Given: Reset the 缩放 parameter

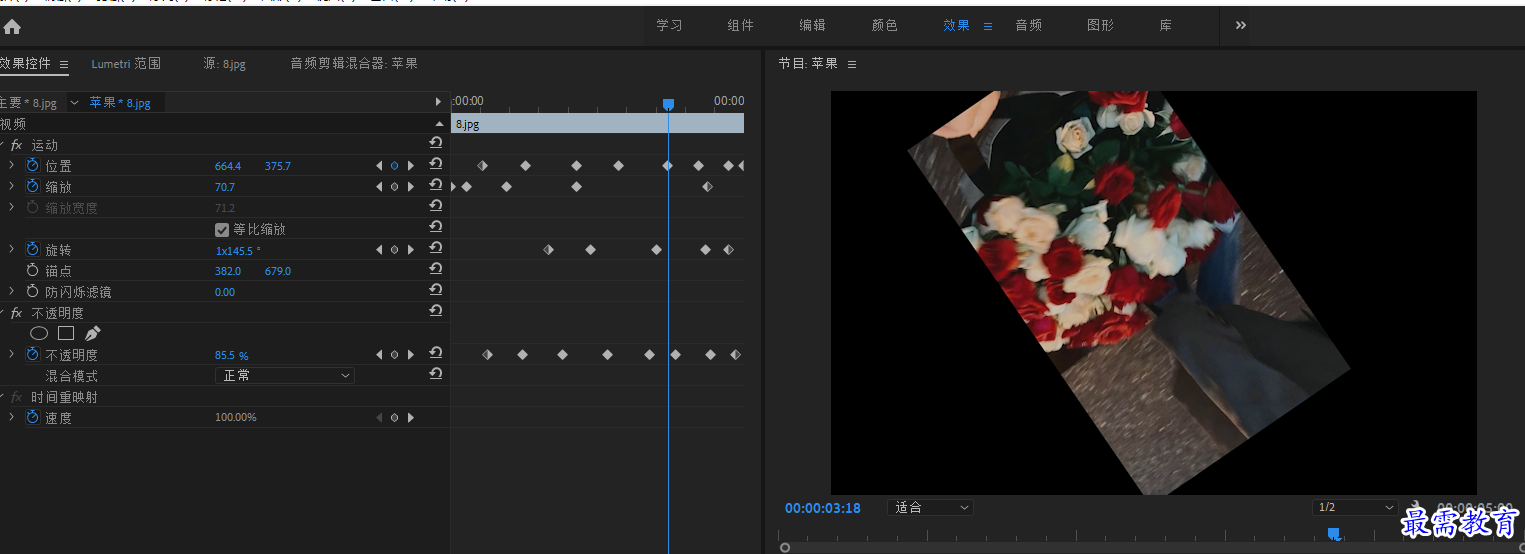Looking at the screenshot, I should [435, 185].
